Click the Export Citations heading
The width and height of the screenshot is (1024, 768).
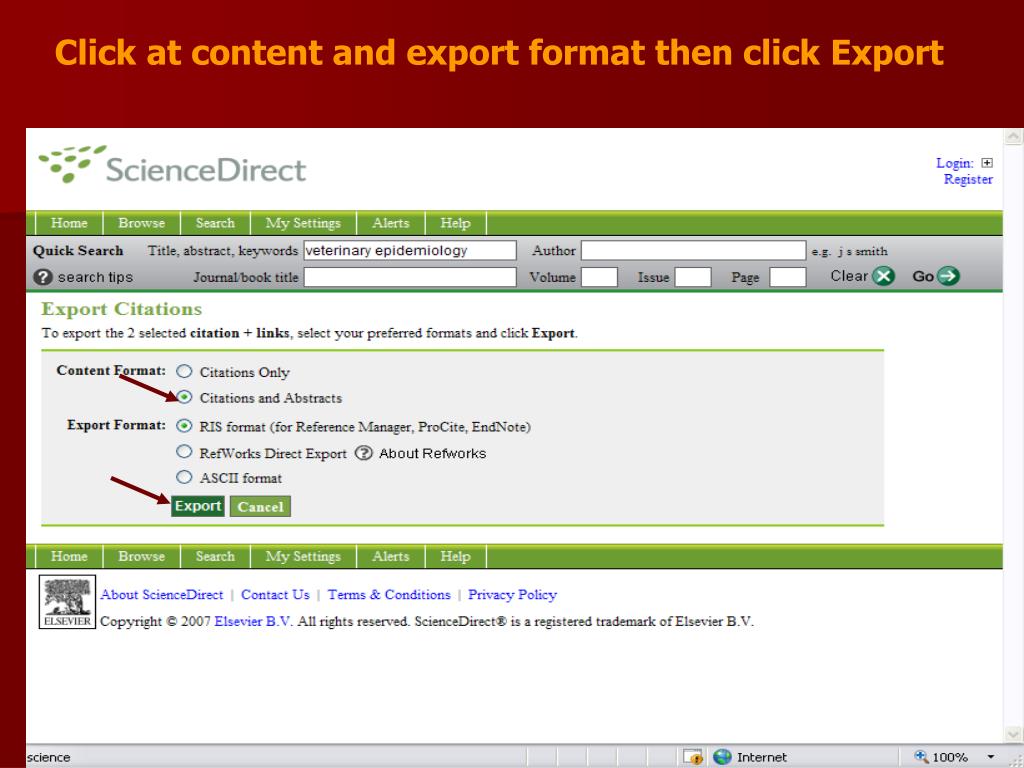[121, 309]
